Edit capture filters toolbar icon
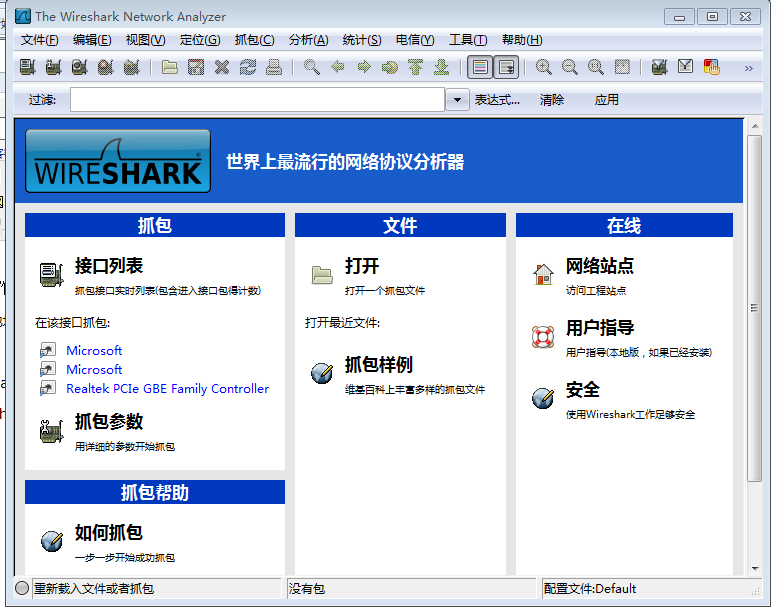771x608 pixels. click(x=659, y=67)
